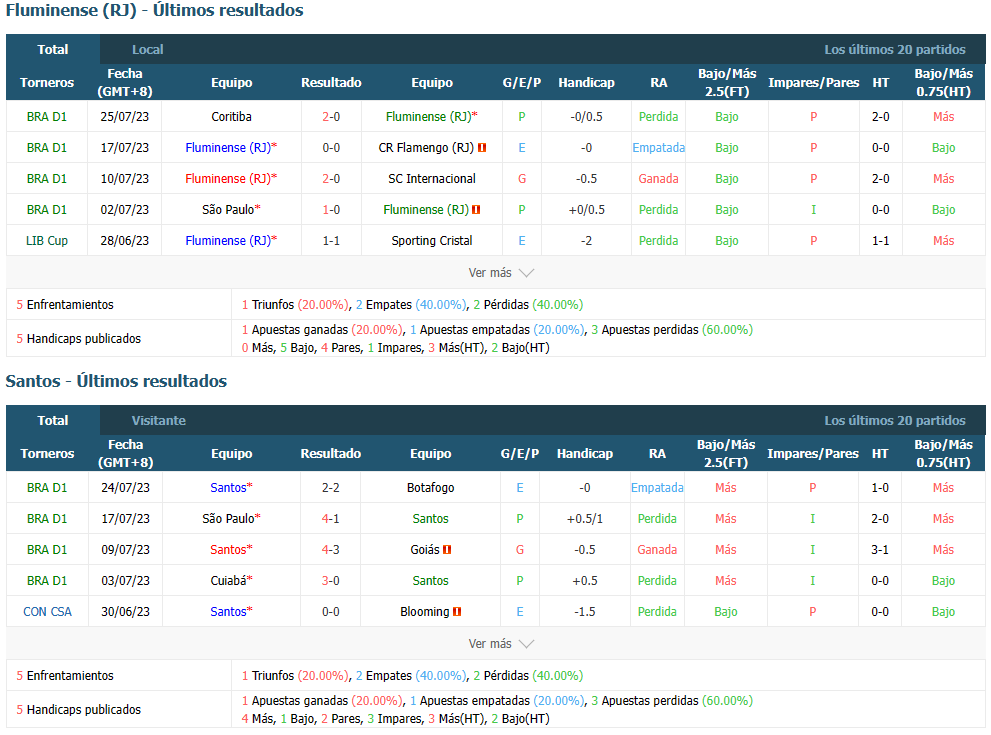The image size is (991, 735).
Task: Click the Ganada result in the SC Internacional row
Action: click(x=659, y=178)
